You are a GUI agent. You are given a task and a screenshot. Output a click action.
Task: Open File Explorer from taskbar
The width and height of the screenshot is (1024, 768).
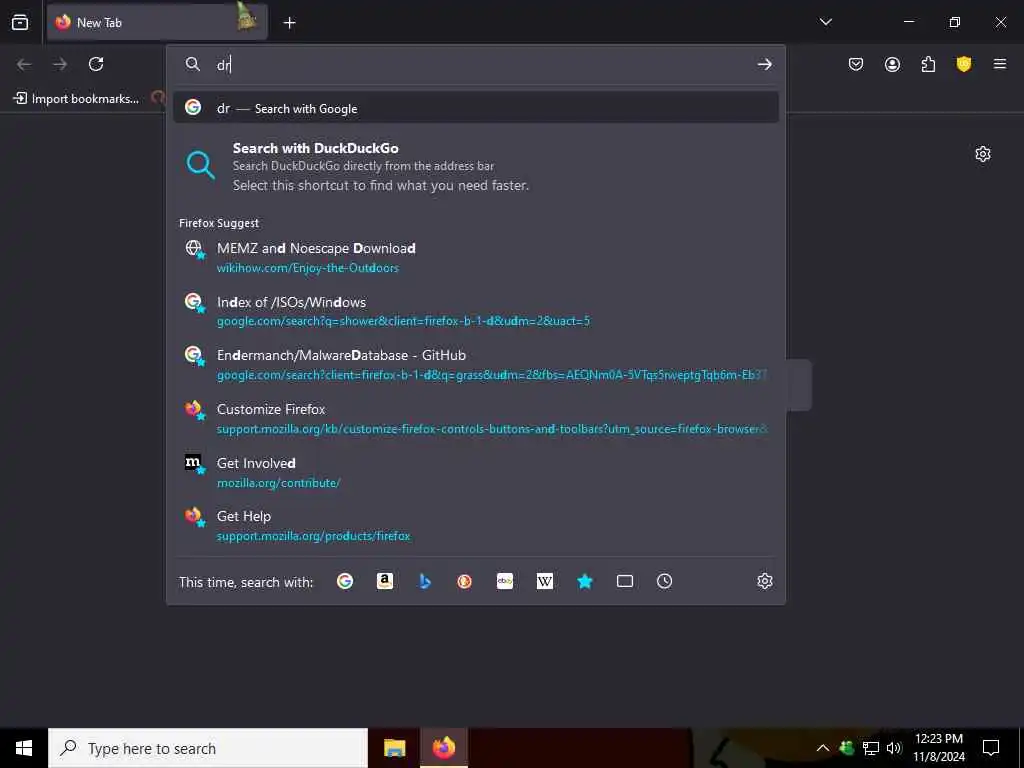394,748
